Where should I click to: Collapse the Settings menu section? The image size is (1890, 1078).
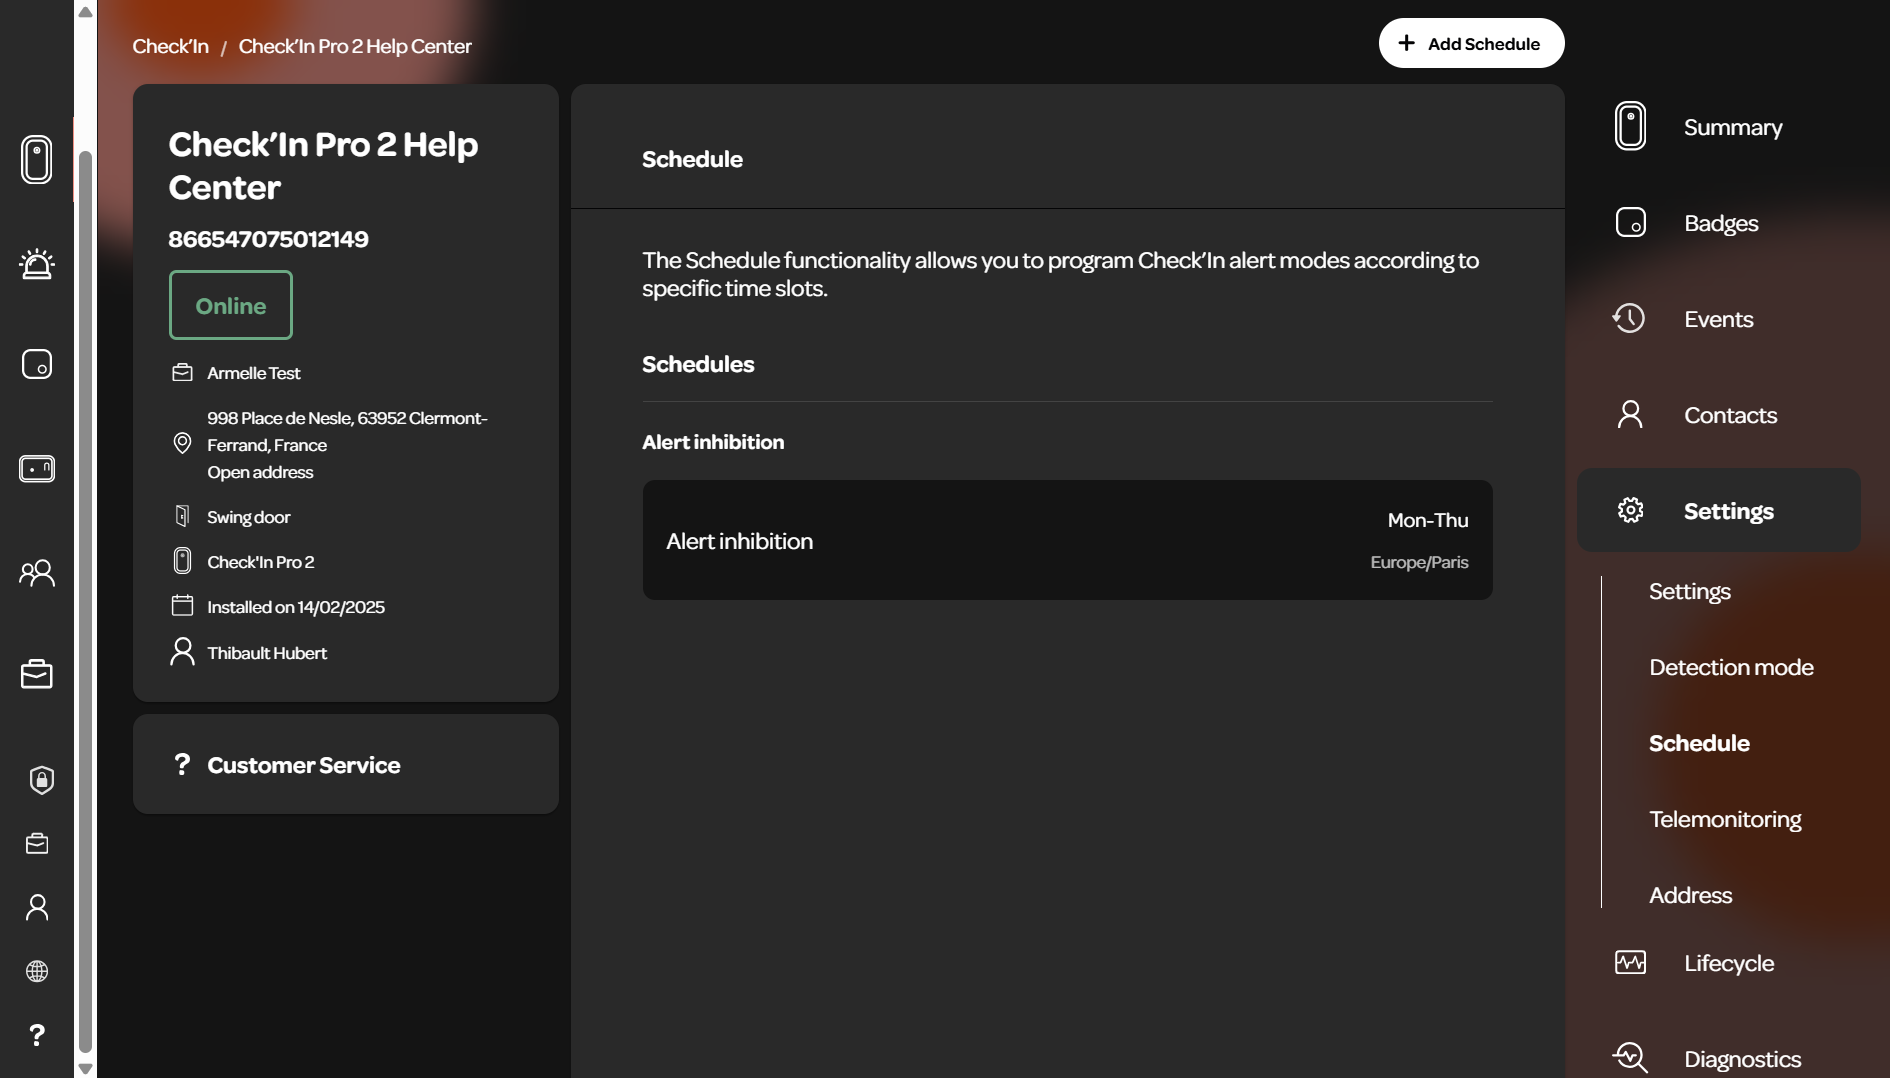pyautogui.click(x=1718, y=510)
